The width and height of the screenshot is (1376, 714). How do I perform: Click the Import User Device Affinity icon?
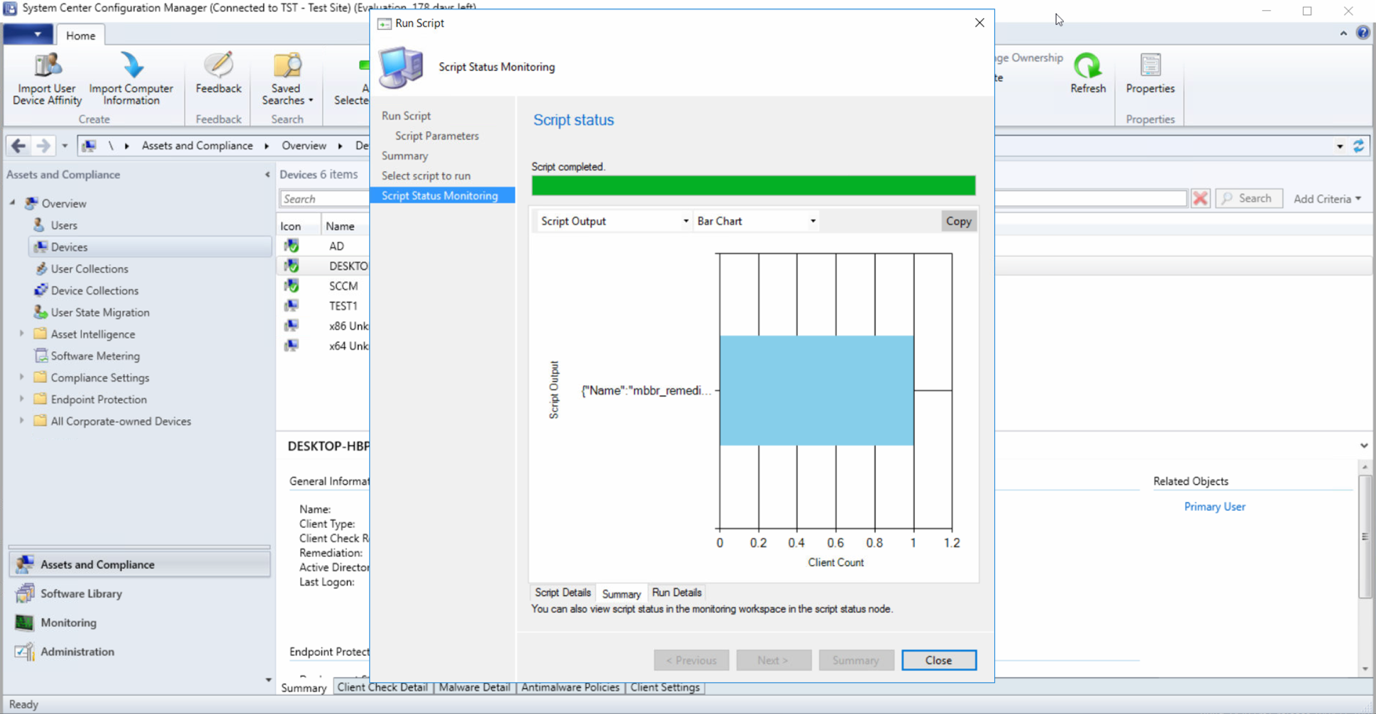coord(47,66)
